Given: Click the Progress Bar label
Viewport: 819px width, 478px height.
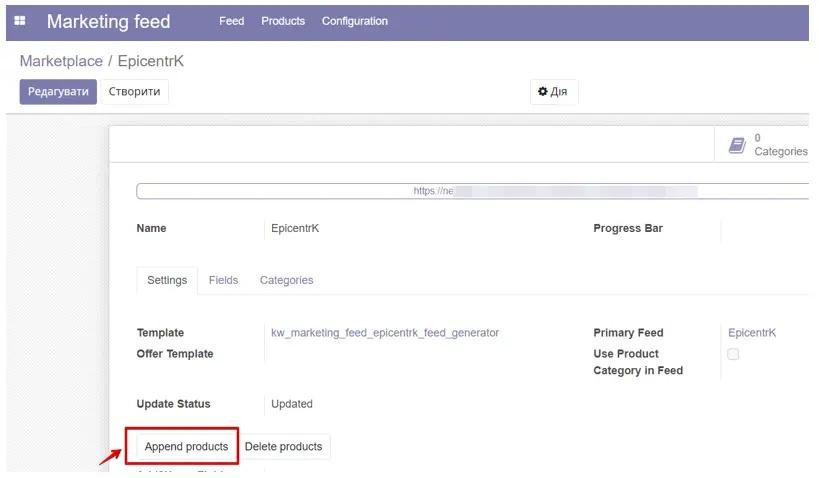Looking at the screenshot, I should click(628, 228).
